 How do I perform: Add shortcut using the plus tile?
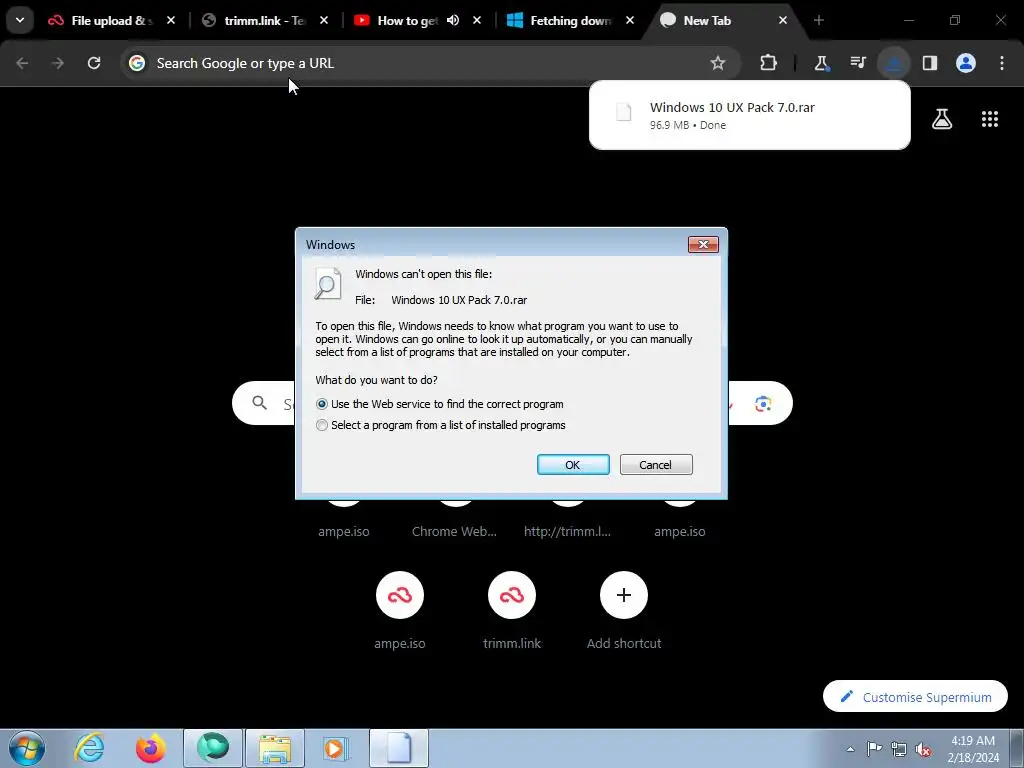tap(624, 610)
